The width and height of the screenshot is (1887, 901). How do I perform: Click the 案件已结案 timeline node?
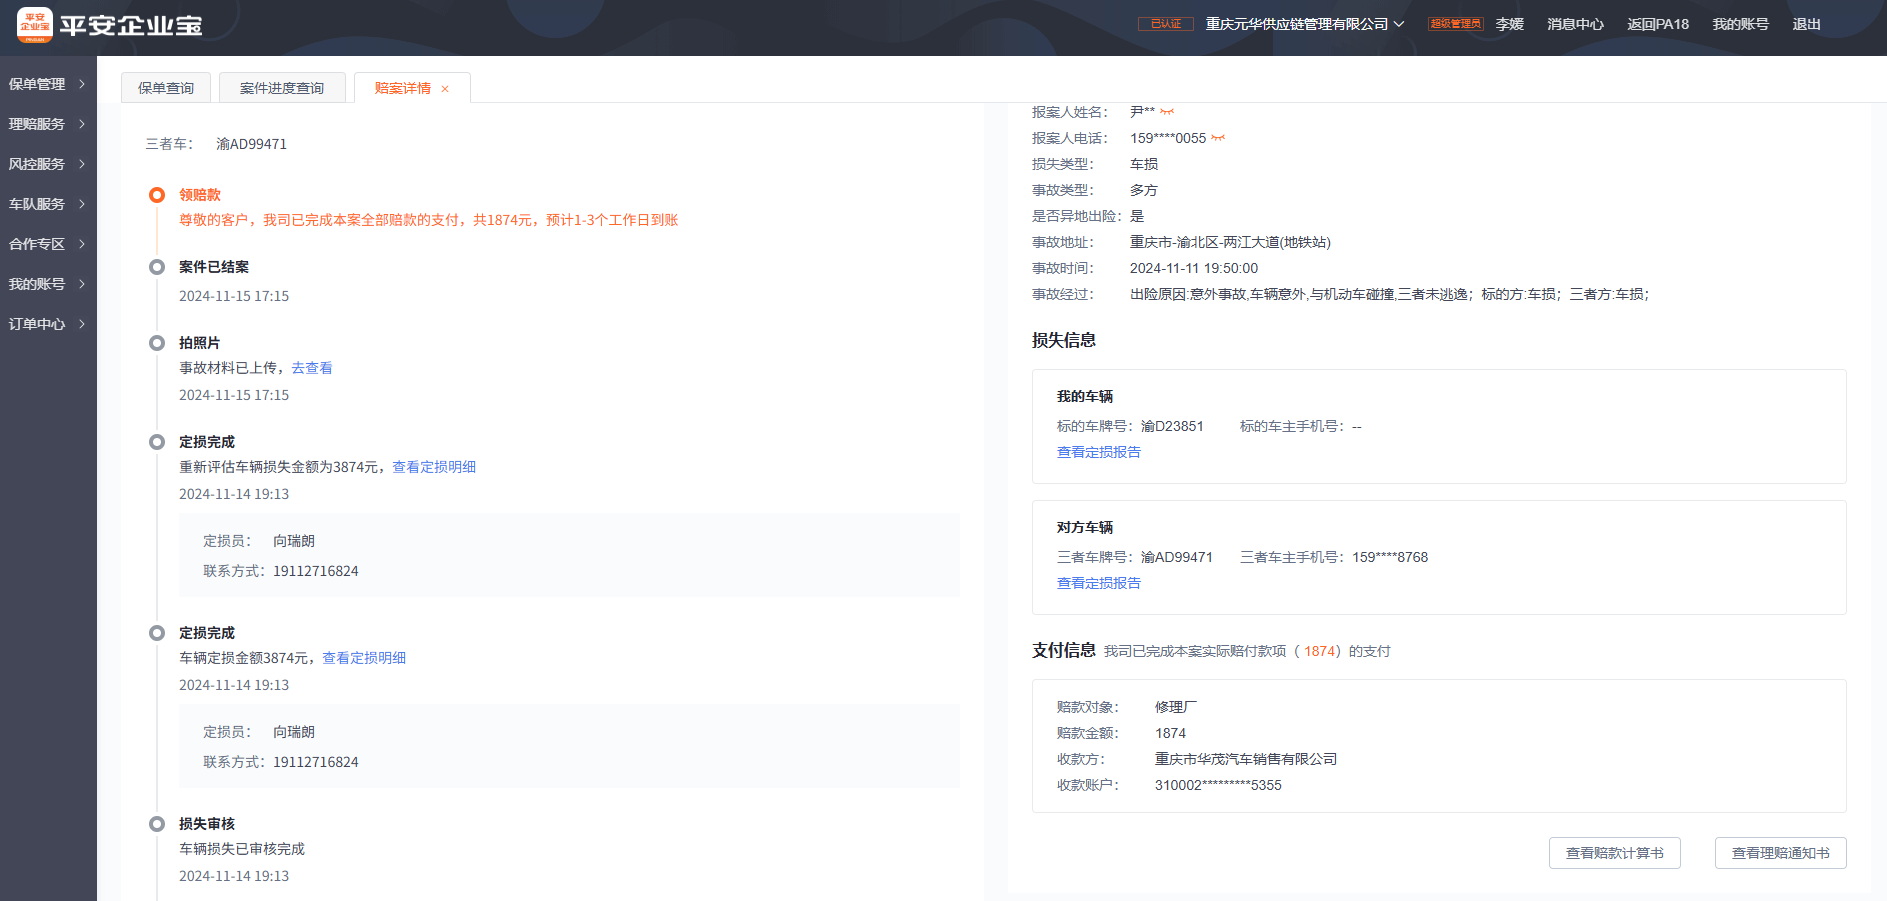(157, 267)
